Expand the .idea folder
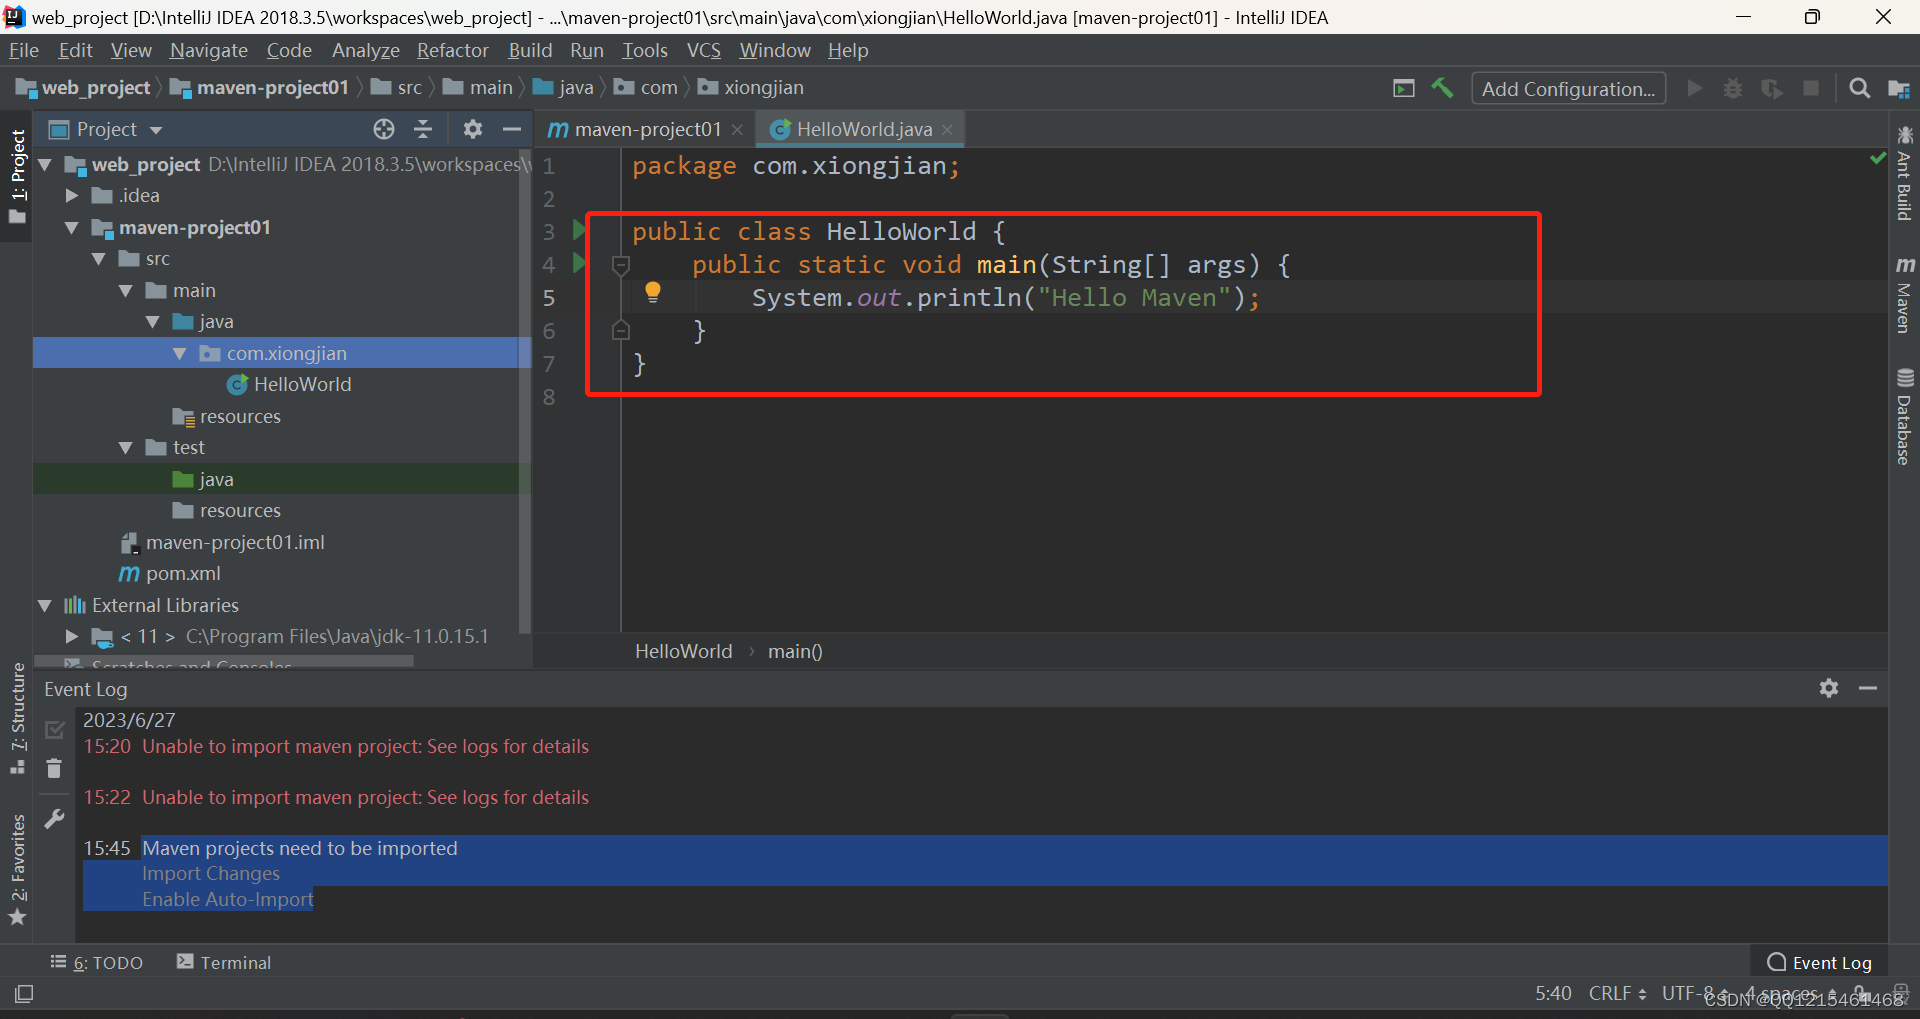 point(72,195)
